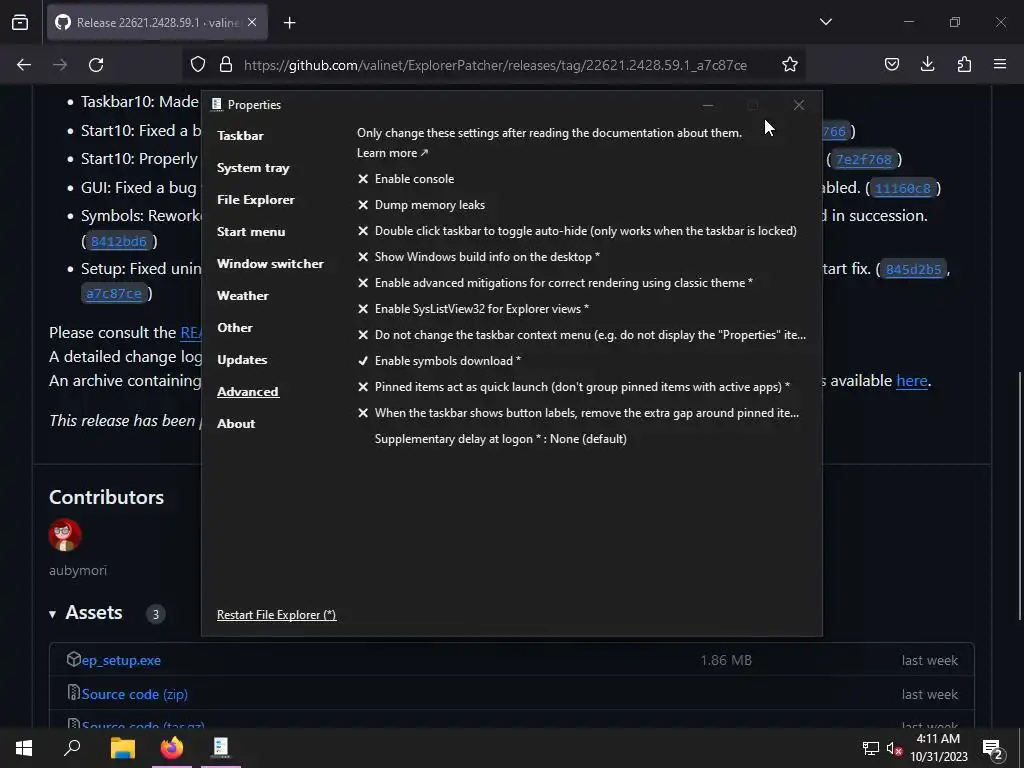Open the Windows Start button
Screen dimensions: 1024x768
point(24,748)
